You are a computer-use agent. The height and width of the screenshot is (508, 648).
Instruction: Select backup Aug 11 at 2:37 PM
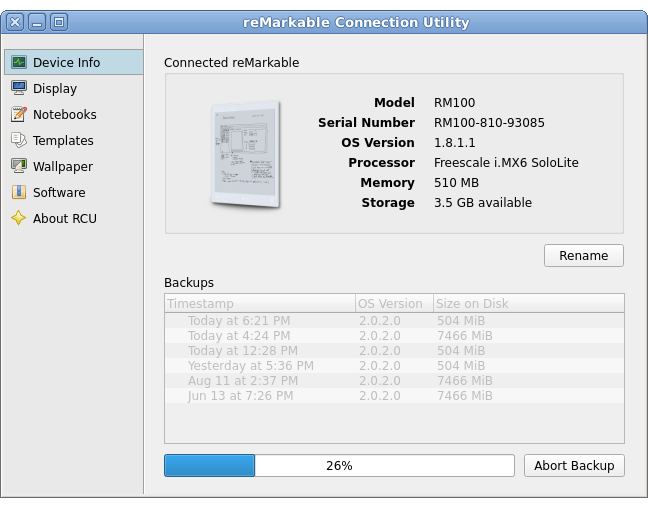click(394, 381)
